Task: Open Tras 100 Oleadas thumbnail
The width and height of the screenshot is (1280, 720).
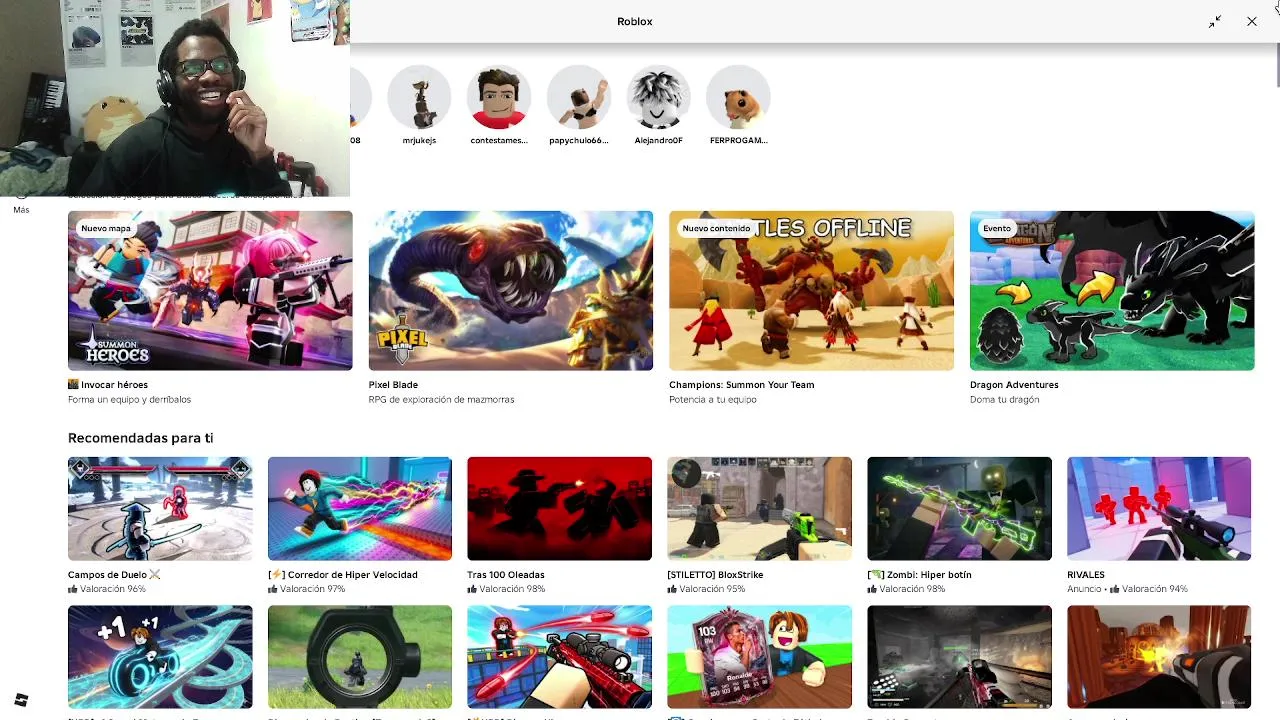Action: [x=559, y=509]
